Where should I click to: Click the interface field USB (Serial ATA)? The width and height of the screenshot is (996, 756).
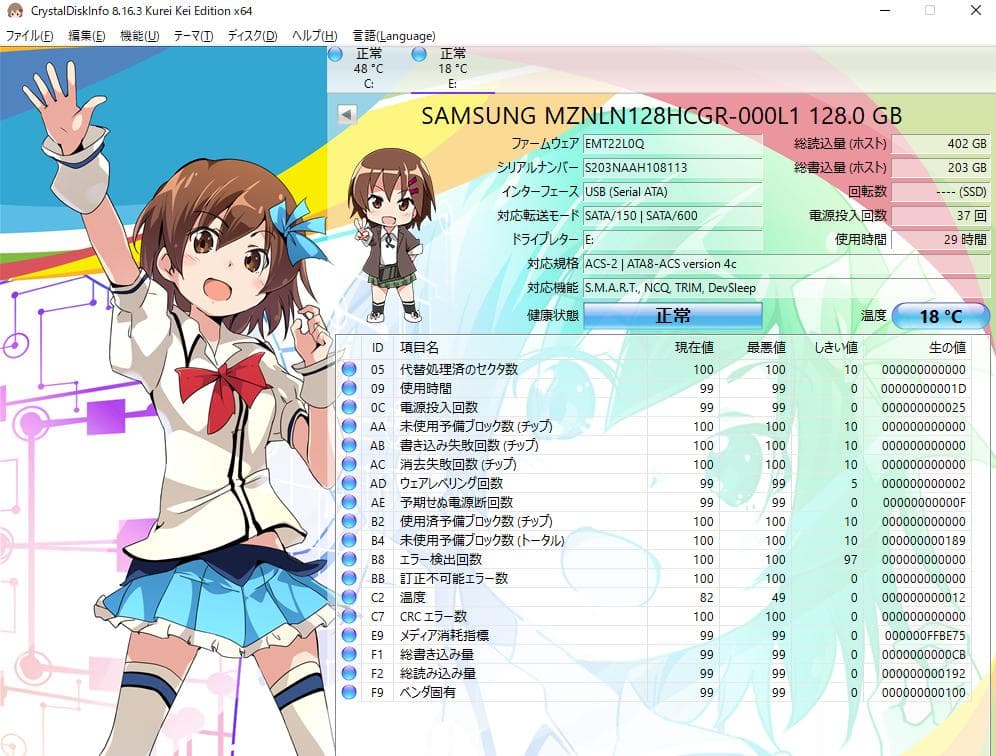(673, 192)
